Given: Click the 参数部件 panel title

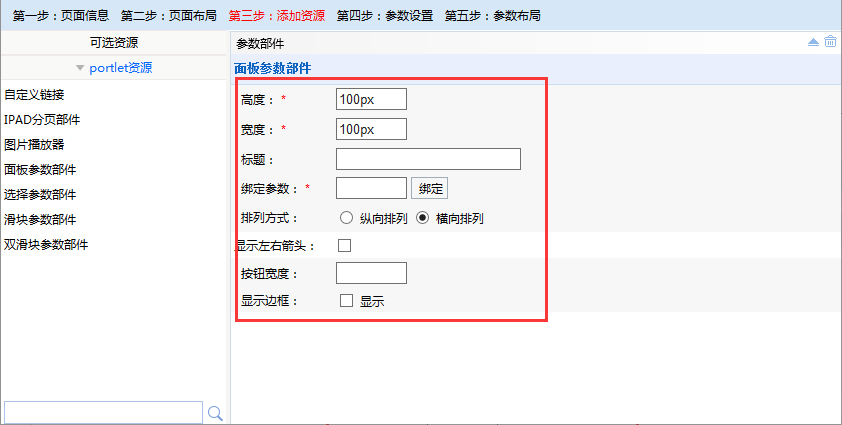Looking at the screenshot, I should coord(260,44).
